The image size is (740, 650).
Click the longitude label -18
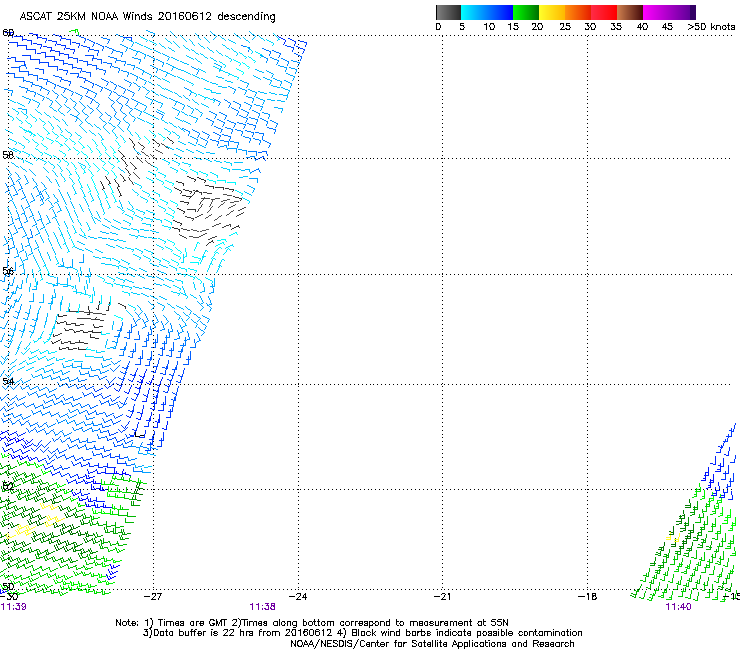pos(587,597)
